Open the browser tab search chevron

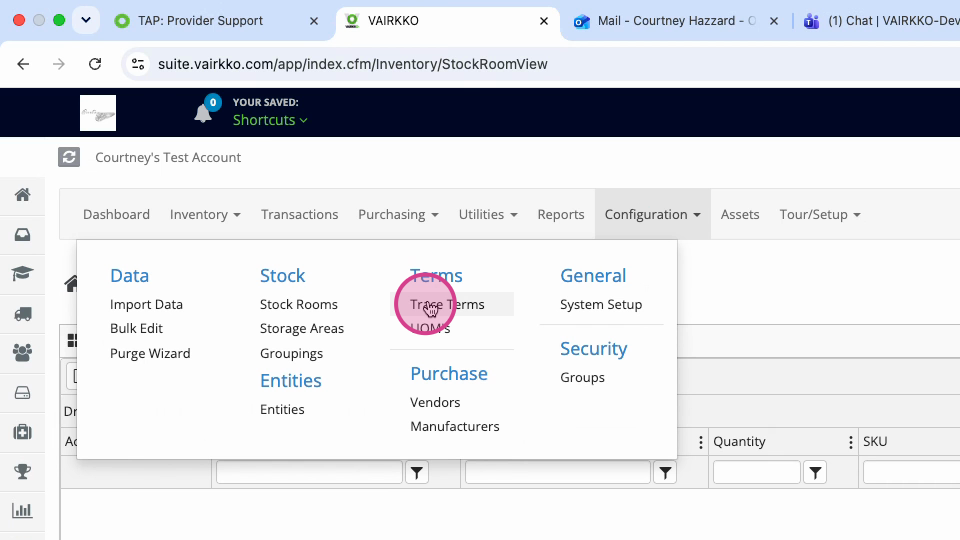pos(86,20)
